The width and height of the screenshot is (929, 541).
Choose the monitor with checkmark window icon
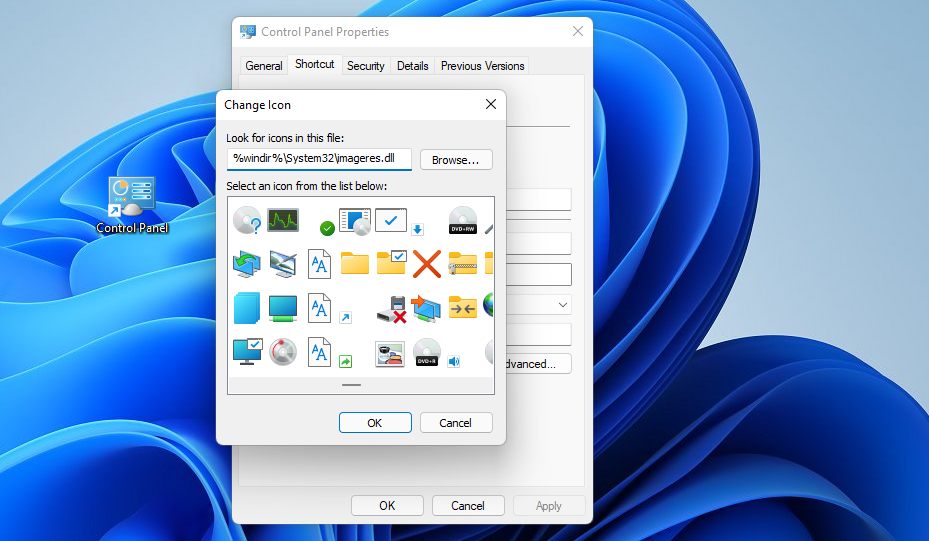[x=247, y=351]
